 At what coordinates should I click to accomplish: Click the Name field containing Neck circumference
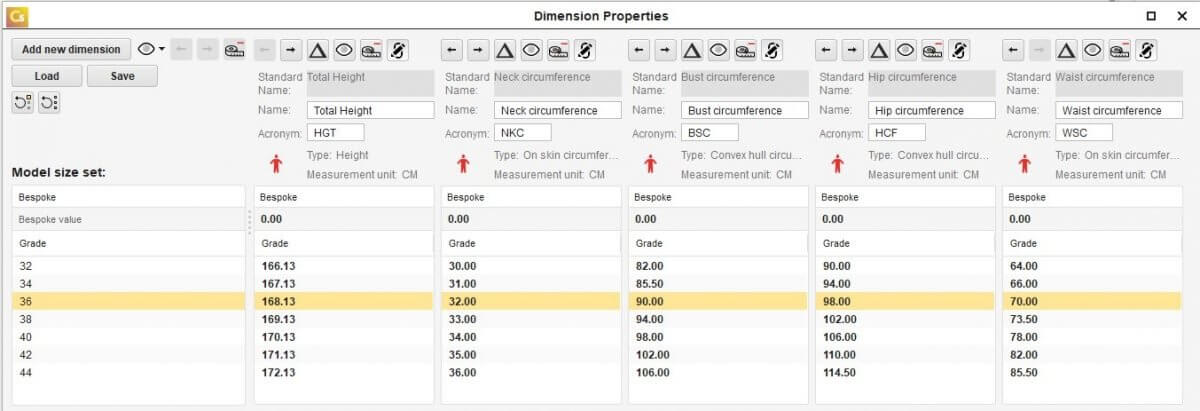tap(558, 111)
